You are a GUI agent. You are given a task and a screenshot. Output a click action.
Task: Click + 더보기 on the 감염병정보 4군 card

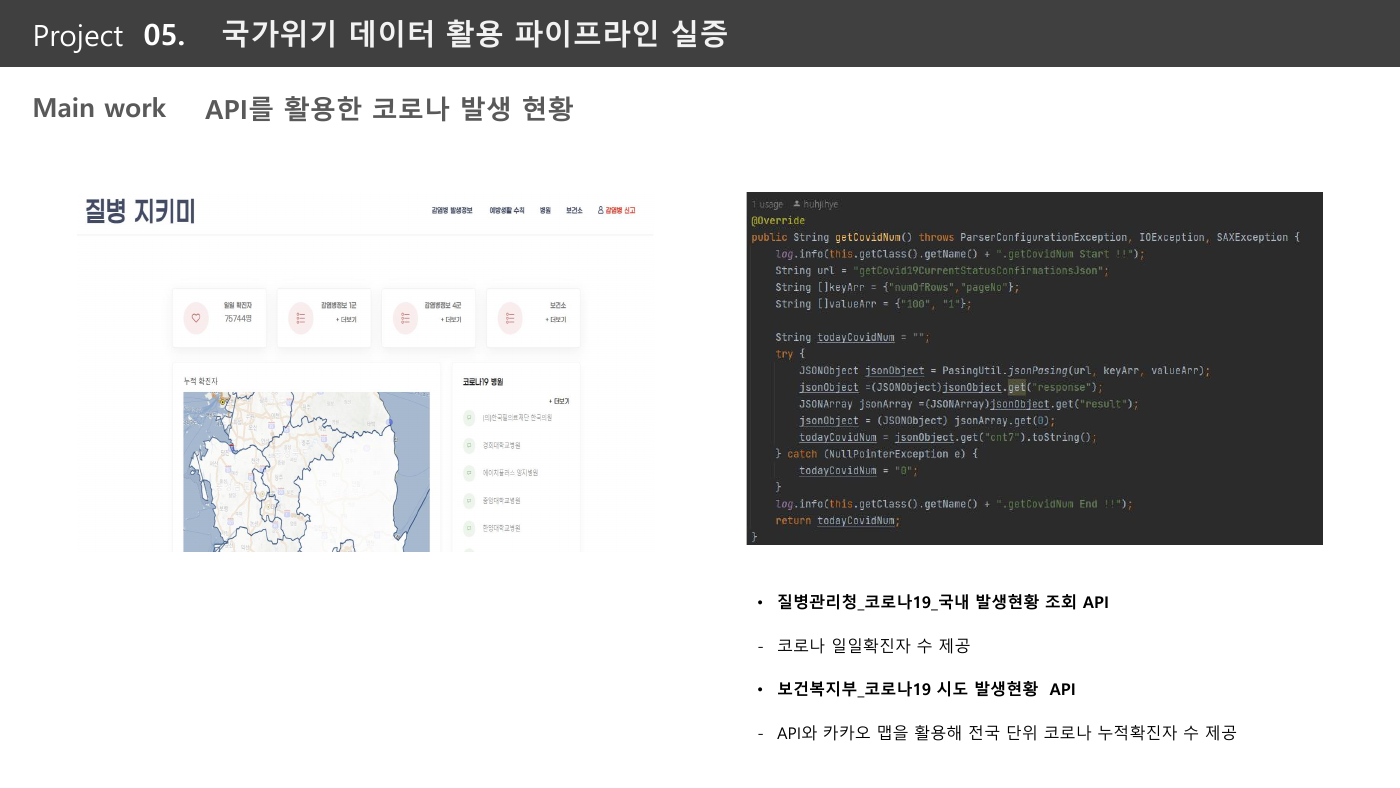click(450, 320)
